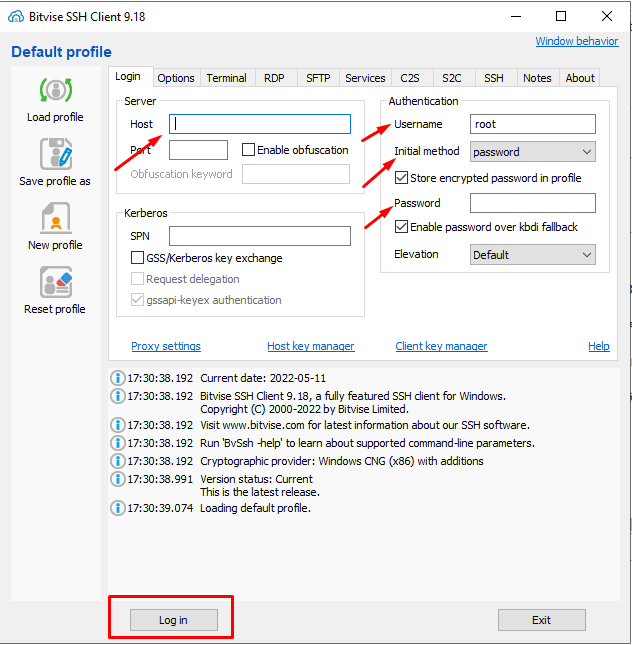Click the Load profile icon
632x645 pixels.
pyautogui.click(x=56, y=90)
